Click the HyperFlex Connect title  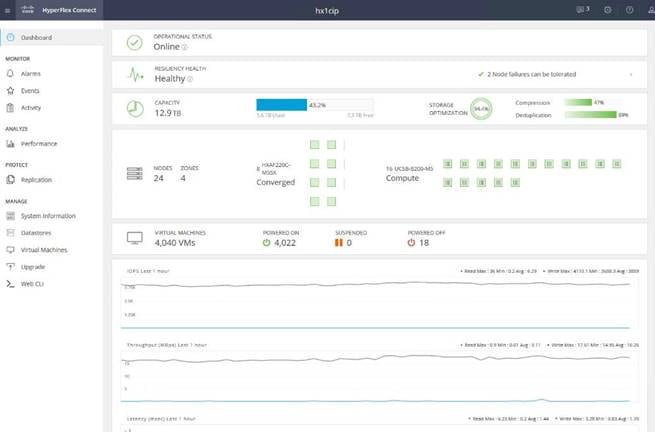coord(69,10)
